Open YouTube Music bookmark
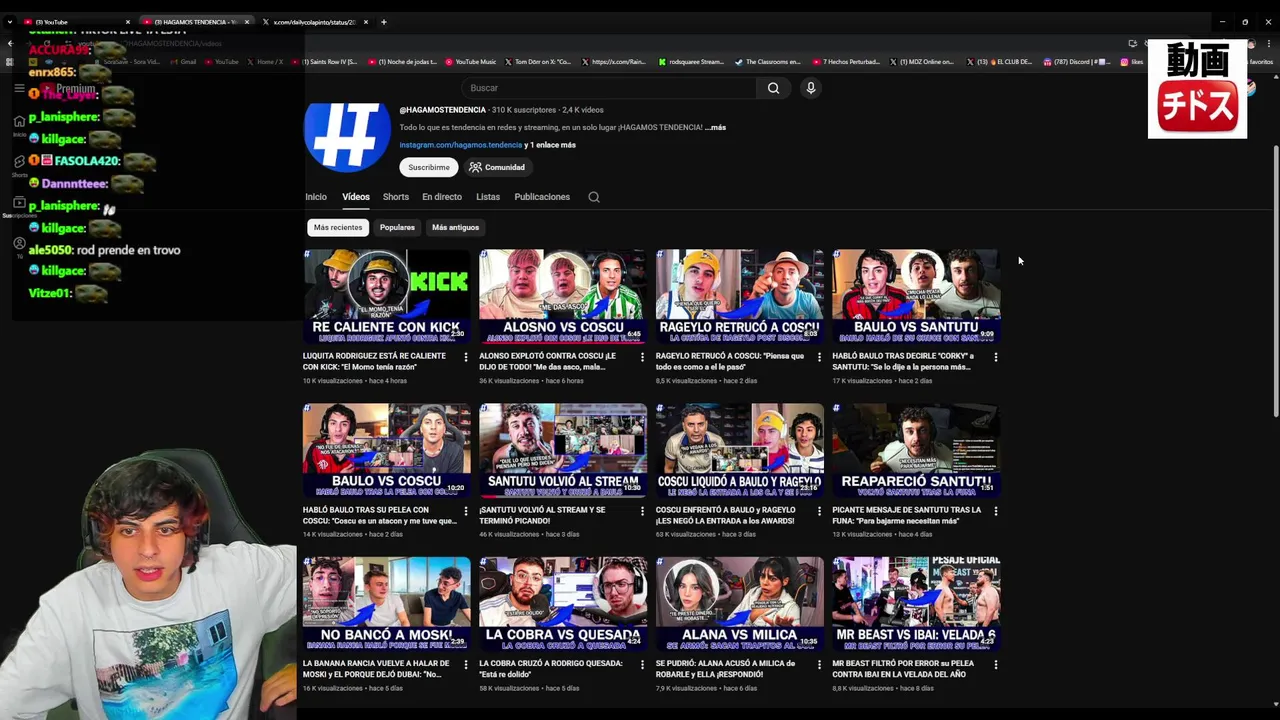 tap(470, 62)
